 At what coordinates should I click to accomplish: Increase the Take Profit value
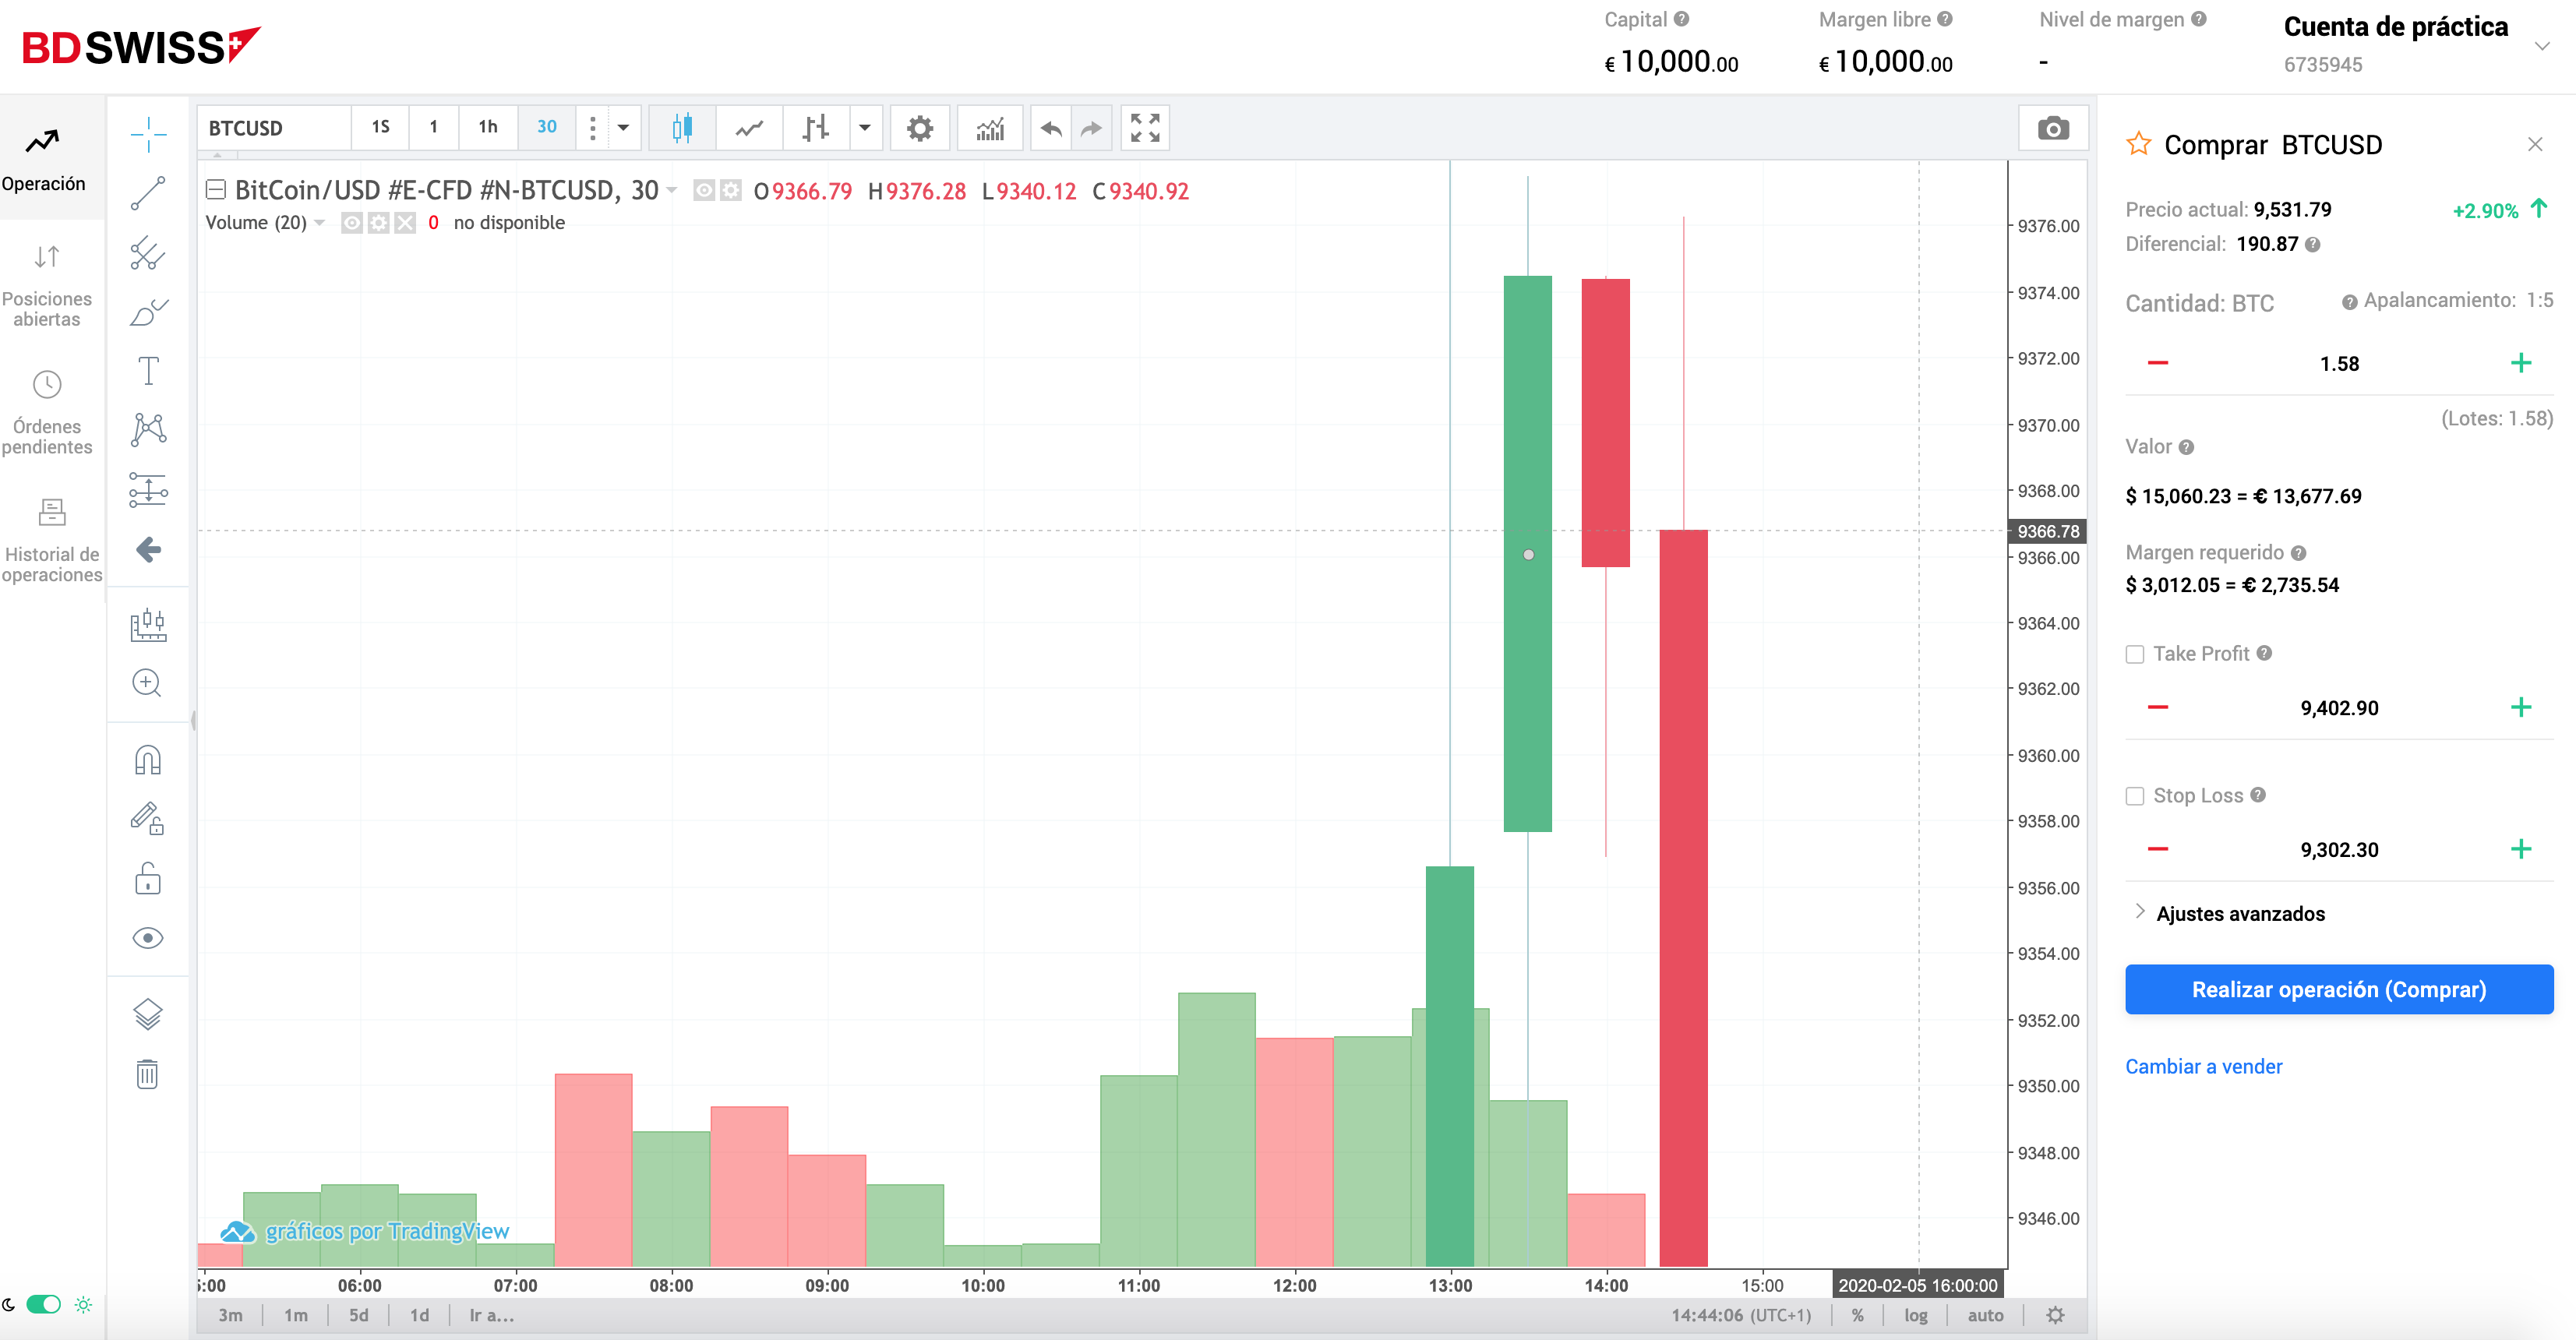click(2521, 707)
